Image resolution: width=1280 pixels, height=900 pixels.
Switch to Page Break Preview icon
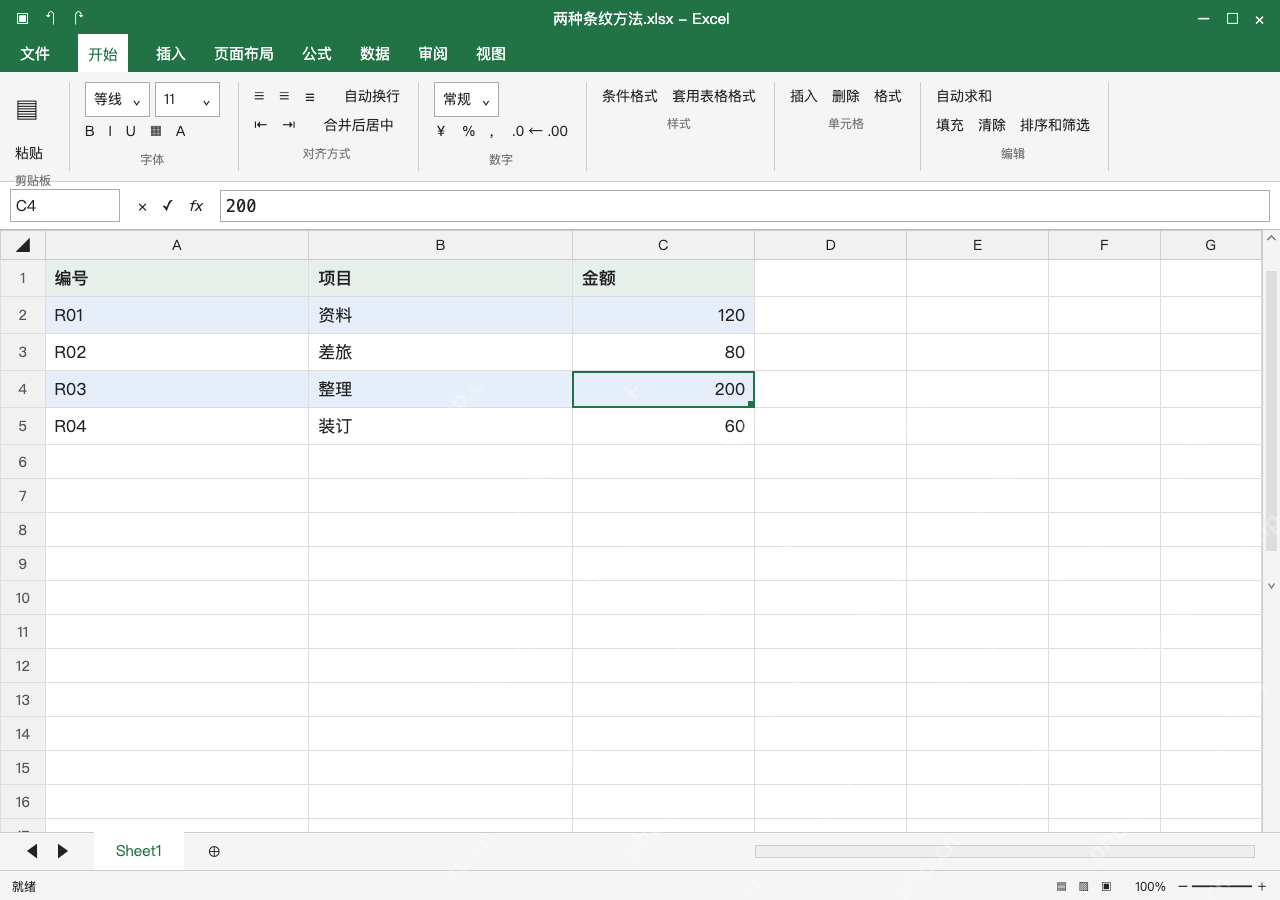pos(1106,887)
